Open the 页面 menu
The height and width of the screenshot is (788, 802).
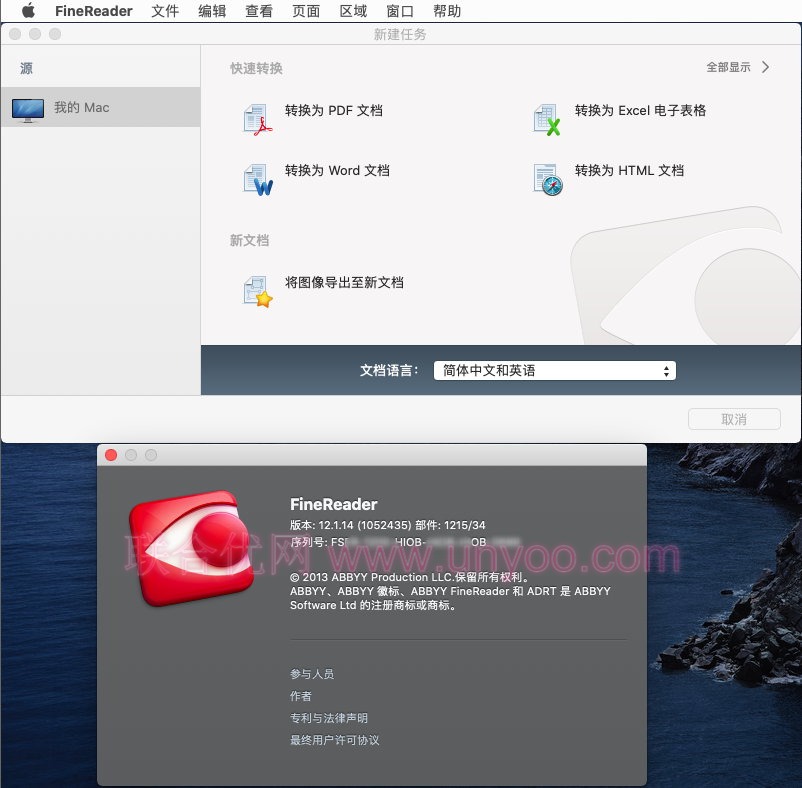[306, 11]
